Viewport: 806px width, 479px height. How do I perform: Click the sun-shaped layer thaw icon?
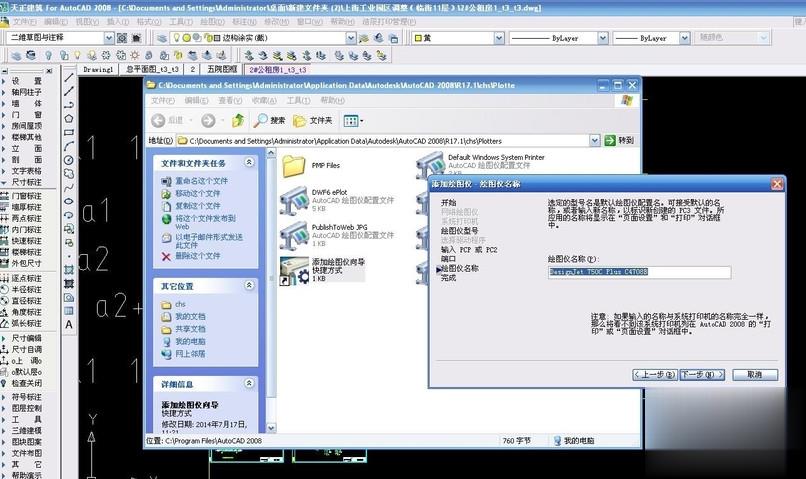135,55
